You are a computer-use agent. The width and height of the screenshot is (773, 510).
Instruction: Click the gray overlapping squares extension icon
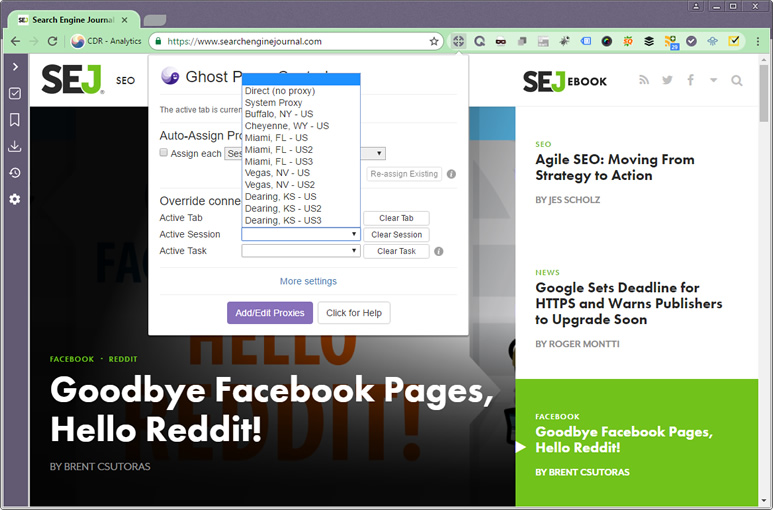[522, 41]
